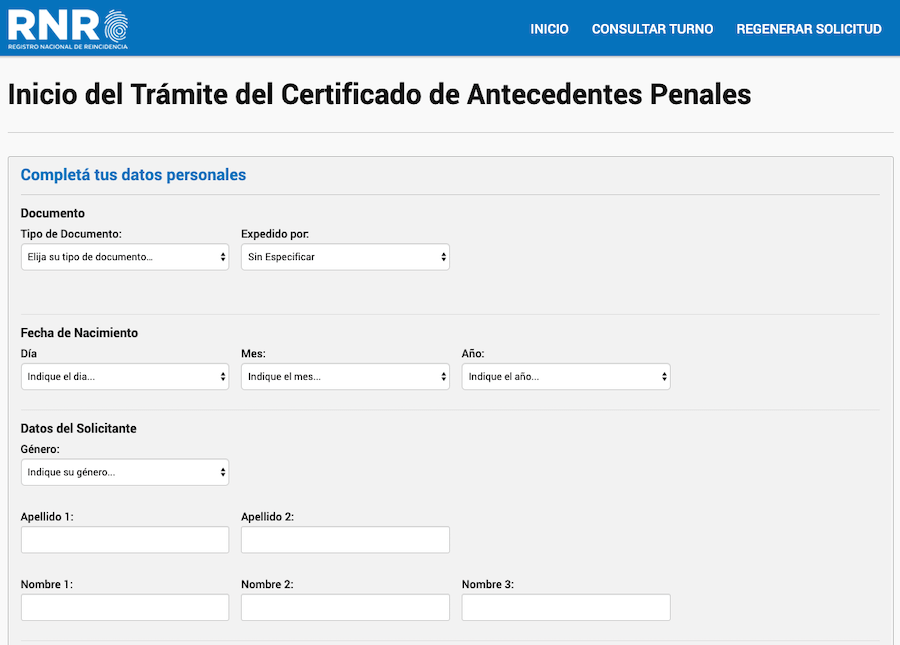This screenshot has width=900, height=645.
Task: Click inside the Nombre 2 field
Action: point(344,606)
